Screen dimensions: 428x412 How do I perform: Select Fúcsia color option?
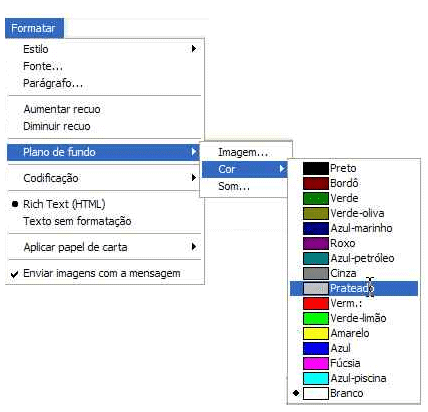coord(354,363)
